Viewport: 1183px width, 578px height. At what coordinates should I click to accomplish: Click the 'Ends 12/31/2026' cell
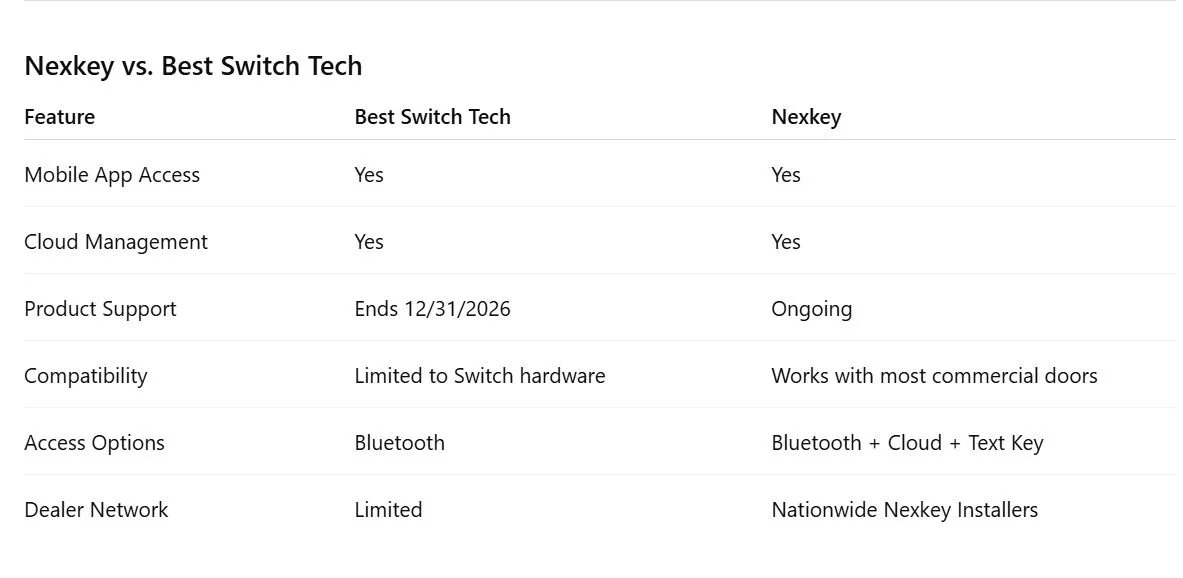pos(432,309)
